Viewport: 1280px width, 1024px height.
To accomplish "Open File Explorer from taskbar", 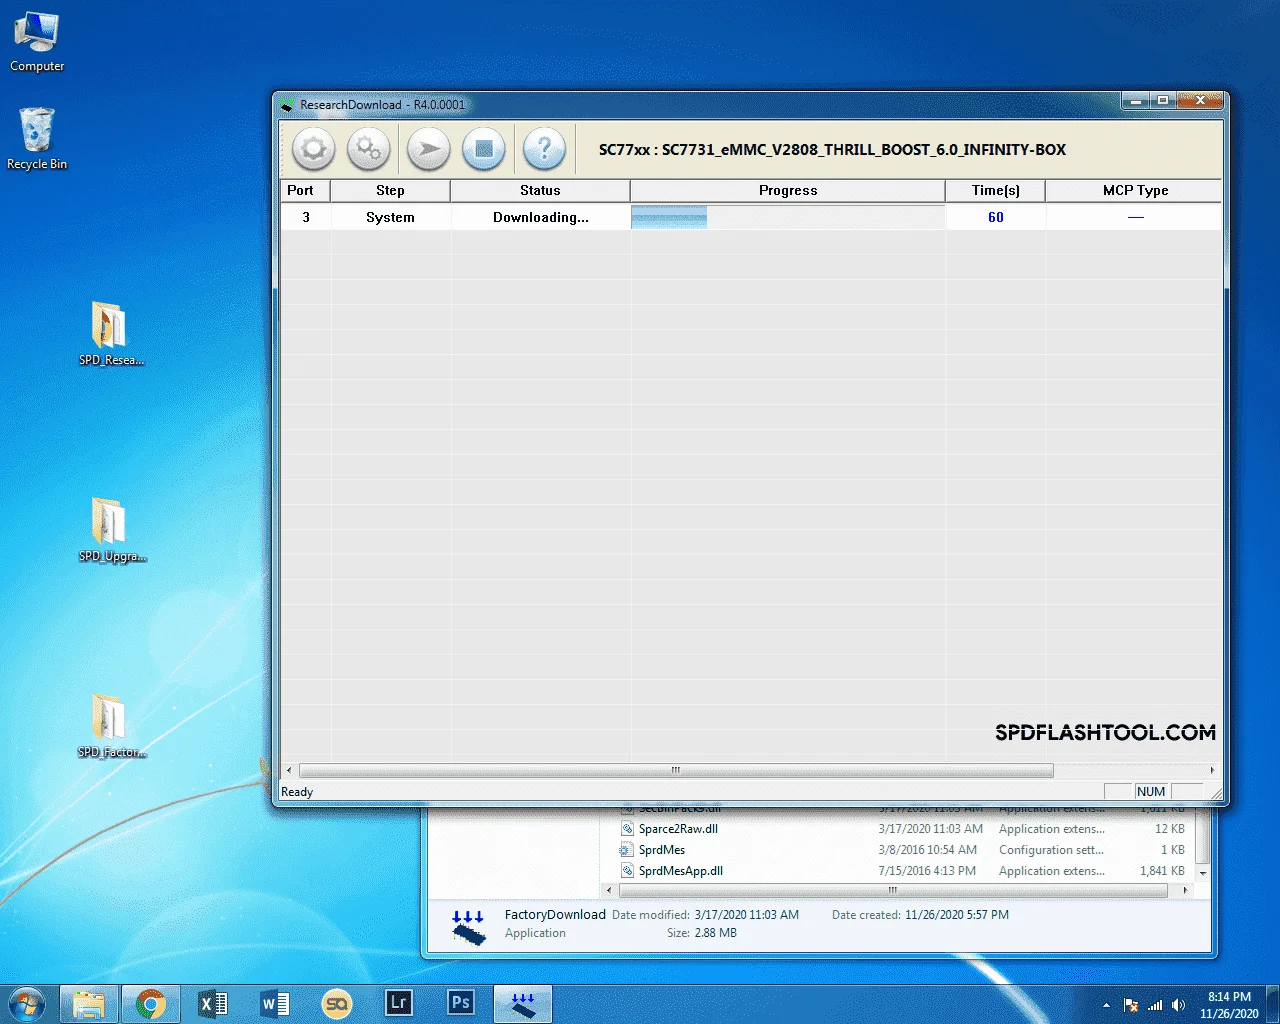I will click(89, 1003).
